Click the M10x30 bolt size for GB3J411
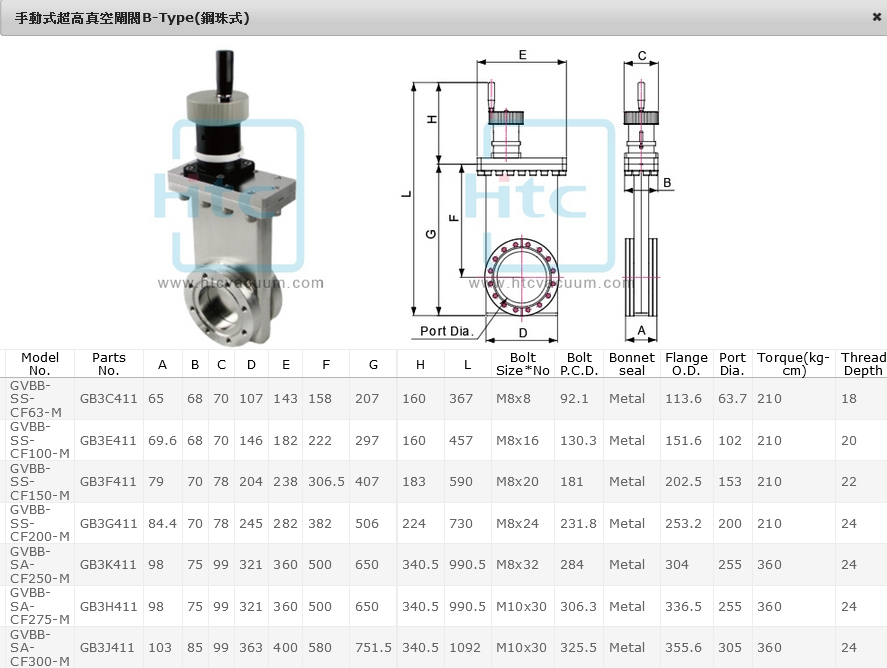 522,647
